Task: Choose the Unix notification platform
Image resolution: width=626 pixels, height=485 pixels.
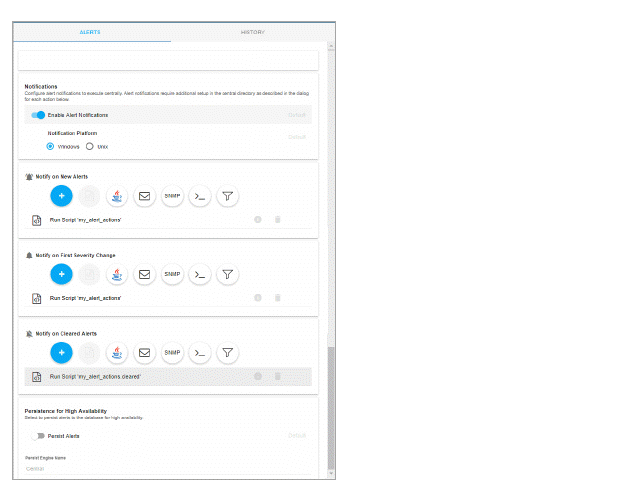Action: 89,146
